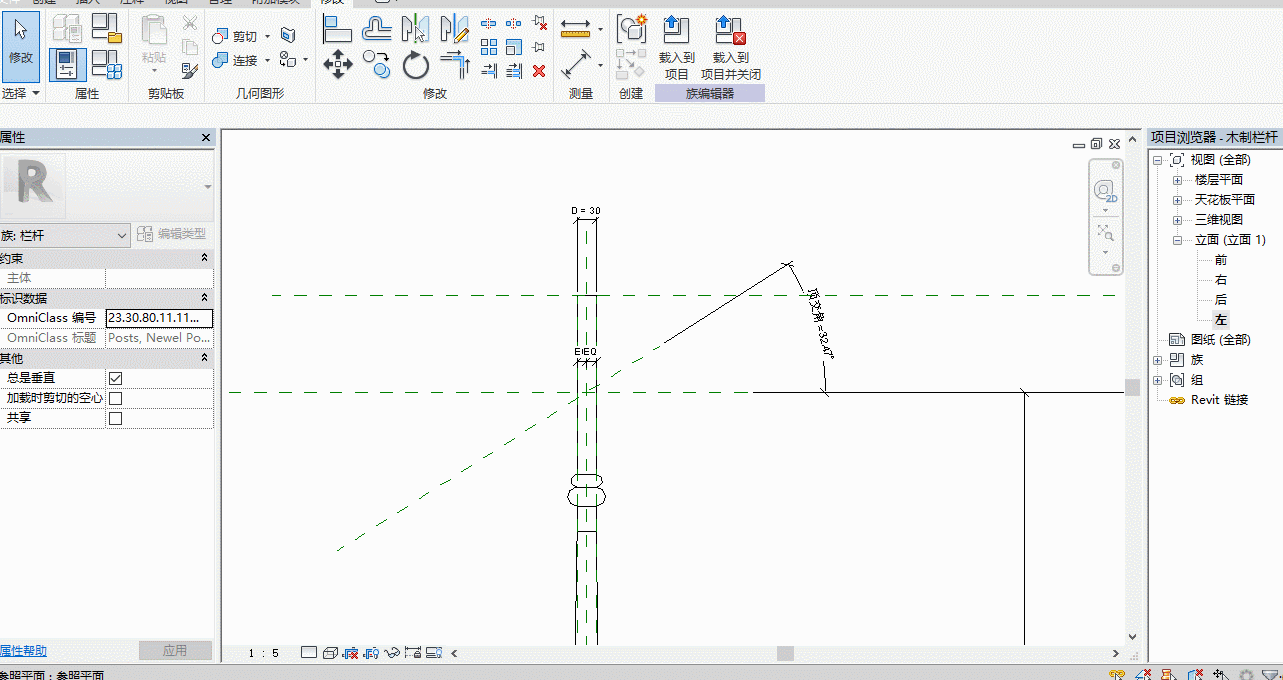1283x680 pixels.
Task: Open the 连接 geometry dropdown arrow
Action: 268,61
